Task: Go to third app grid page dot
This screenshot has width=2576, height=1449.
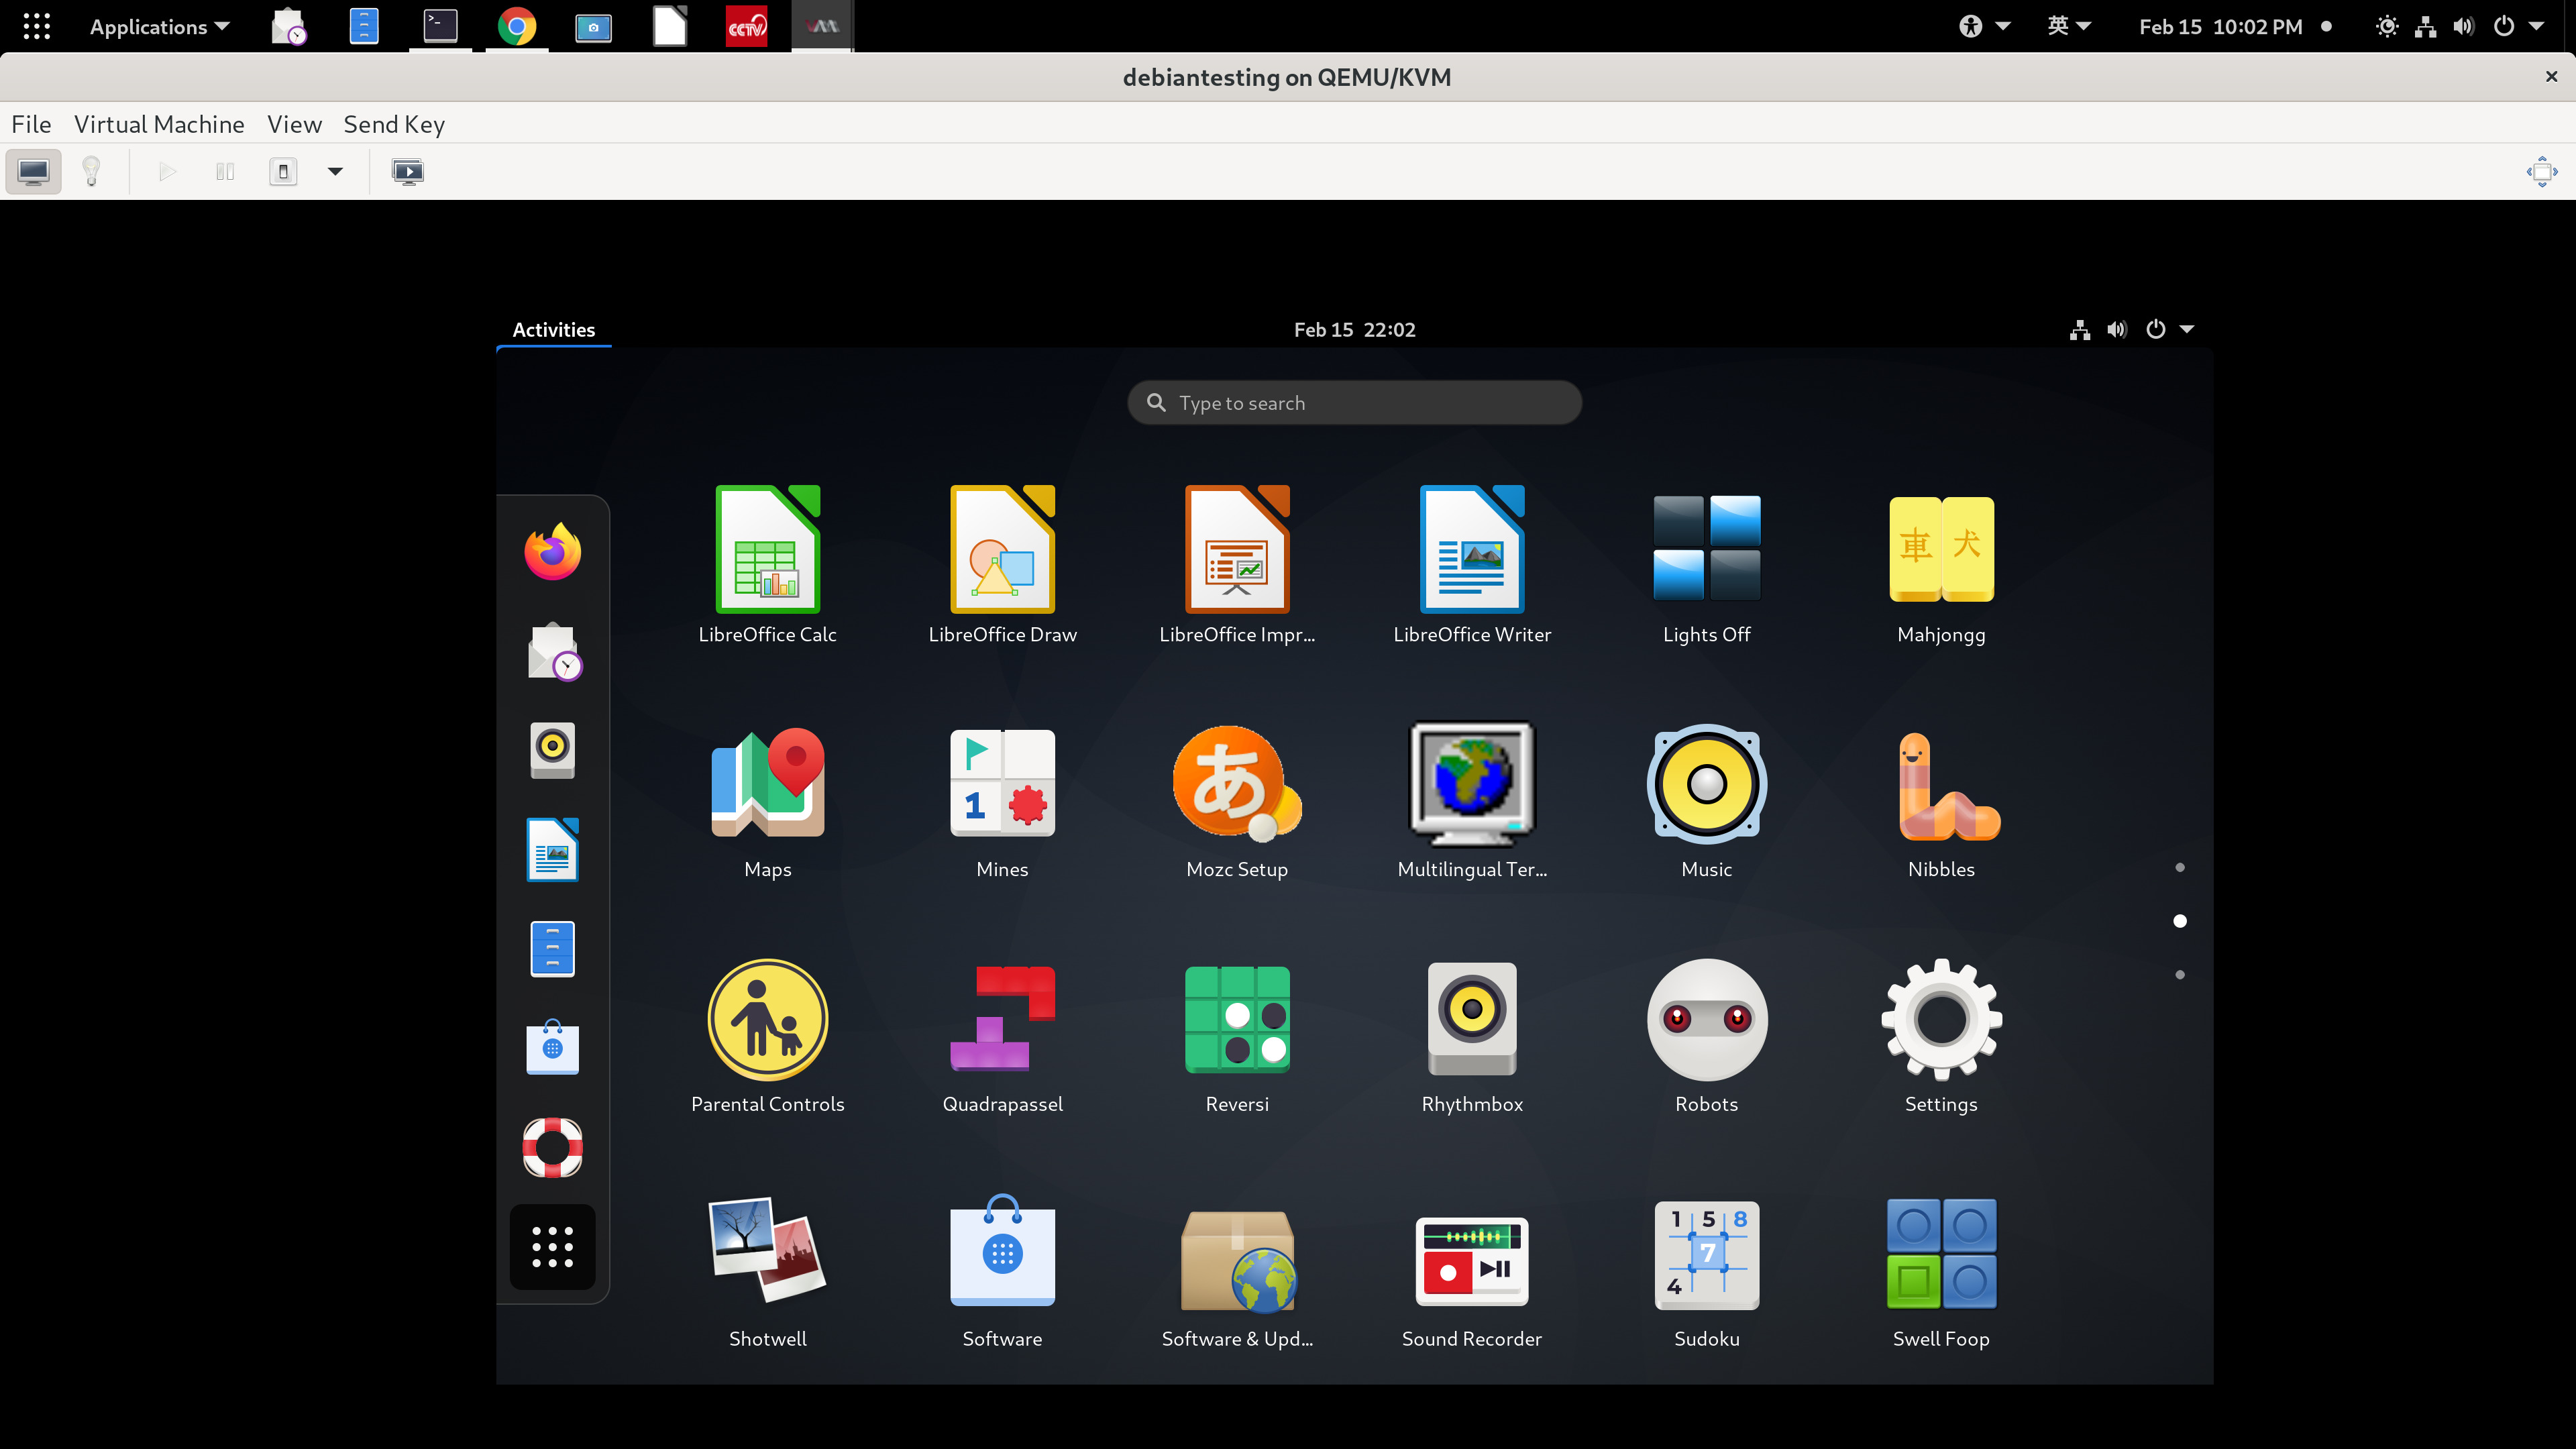Action: [2179, 974]
